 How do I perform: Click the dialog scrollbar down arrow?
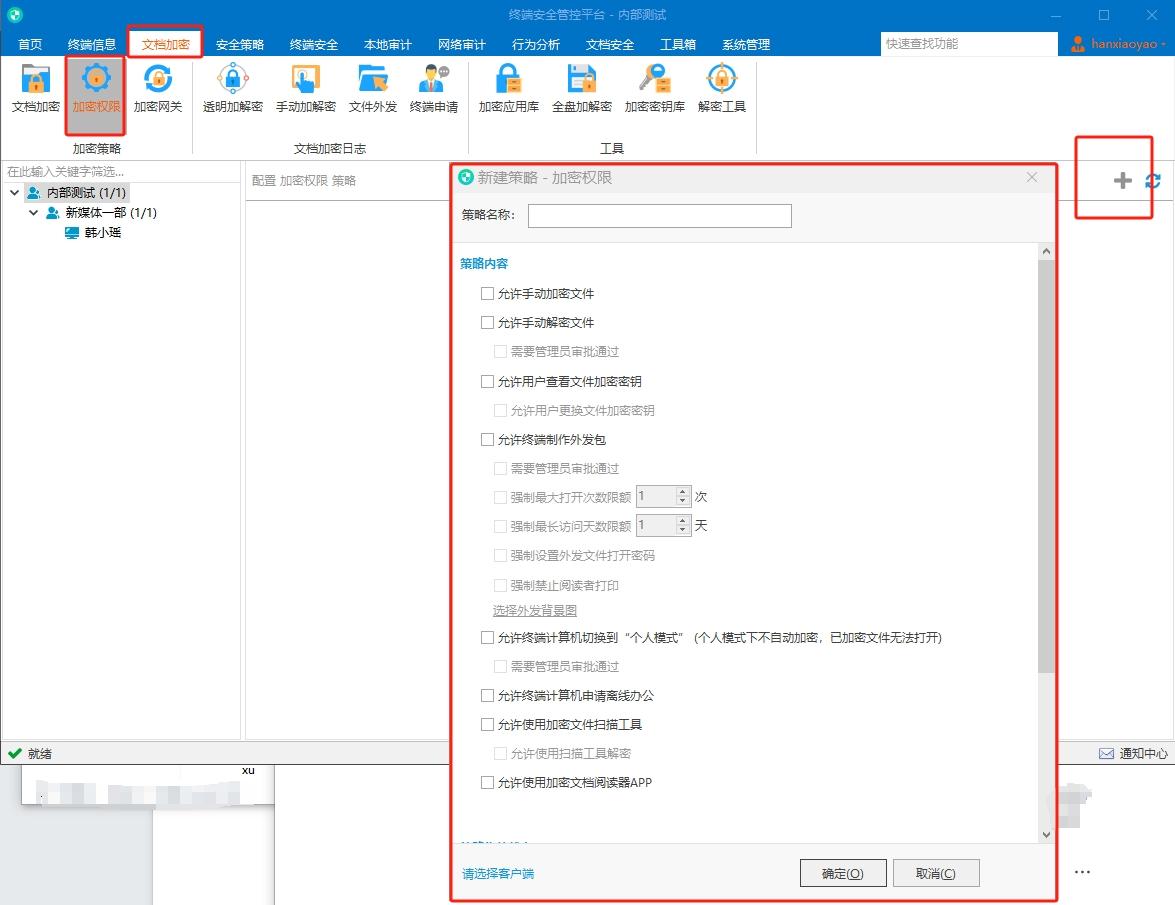(1046, 835)
